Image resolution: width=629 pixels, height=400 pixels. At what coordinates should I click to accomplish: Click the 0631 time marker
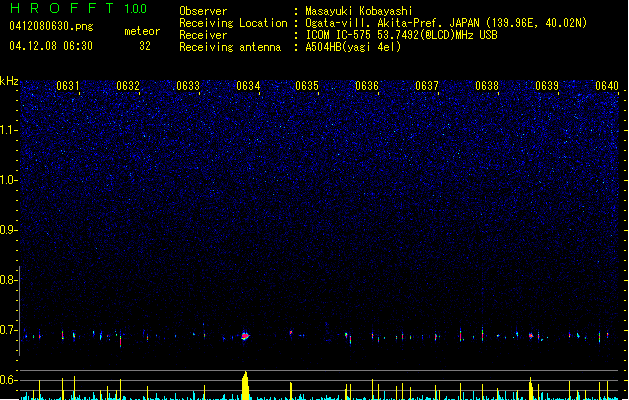67,86
